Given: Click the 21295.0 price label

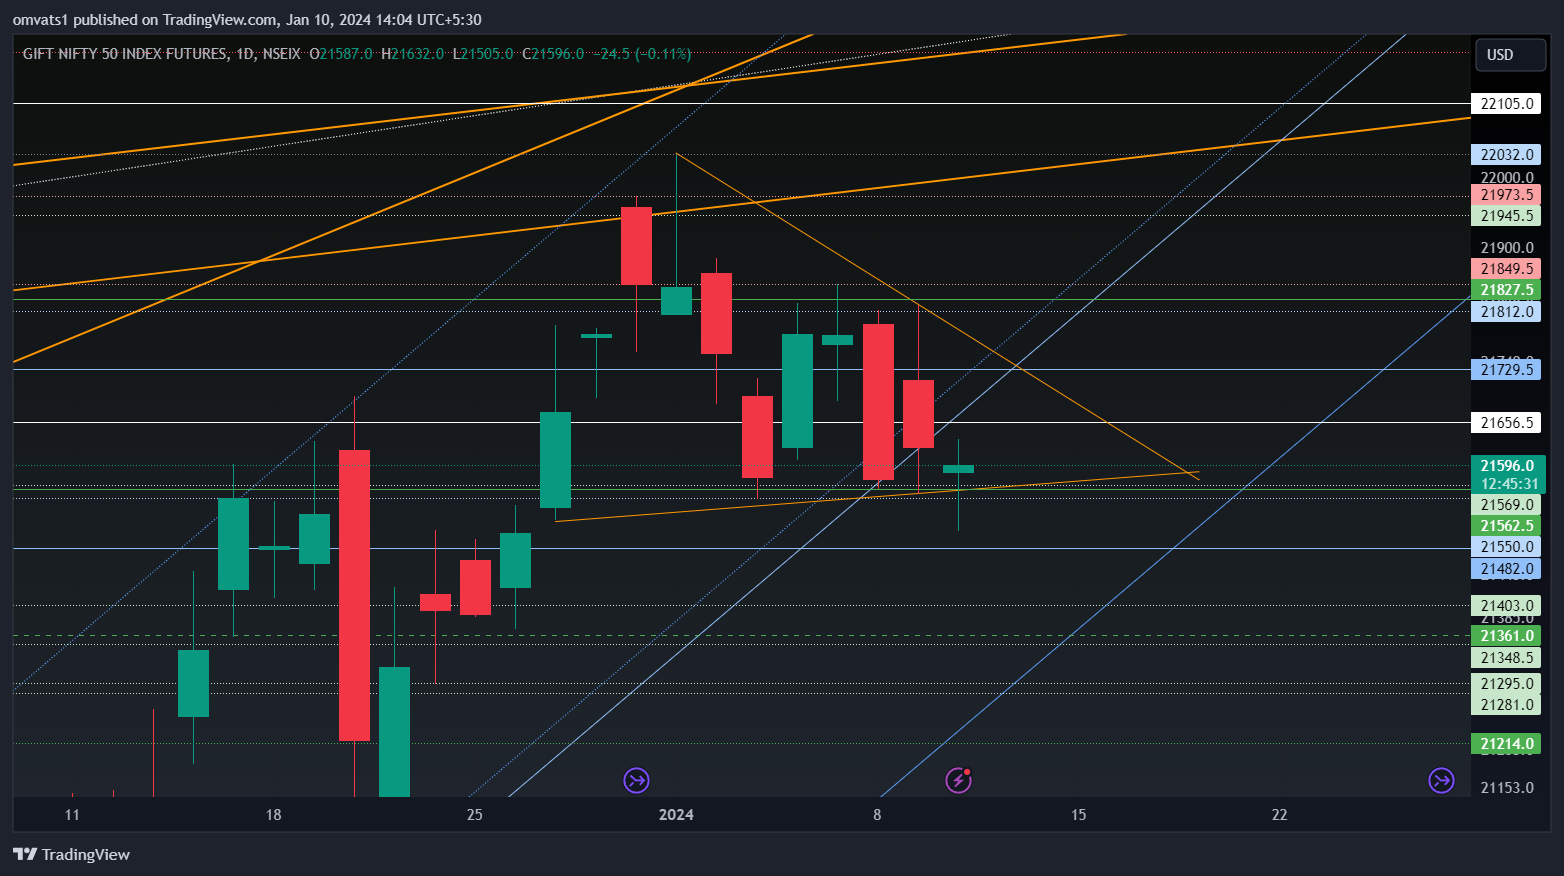Looking at the screenshot, I should click(x=1506, y=684).
